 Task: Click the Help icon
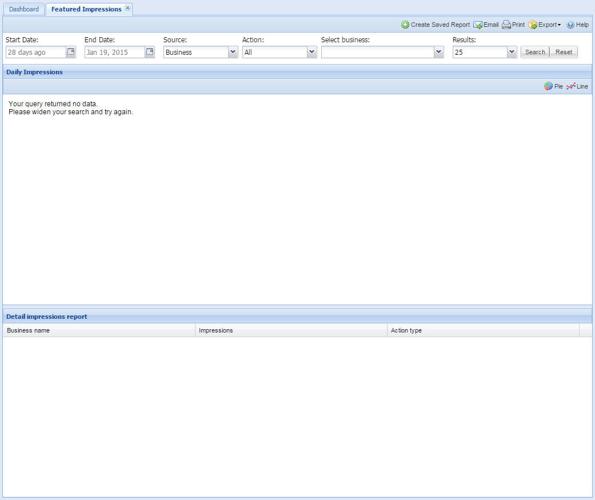[x=570, y=25]
